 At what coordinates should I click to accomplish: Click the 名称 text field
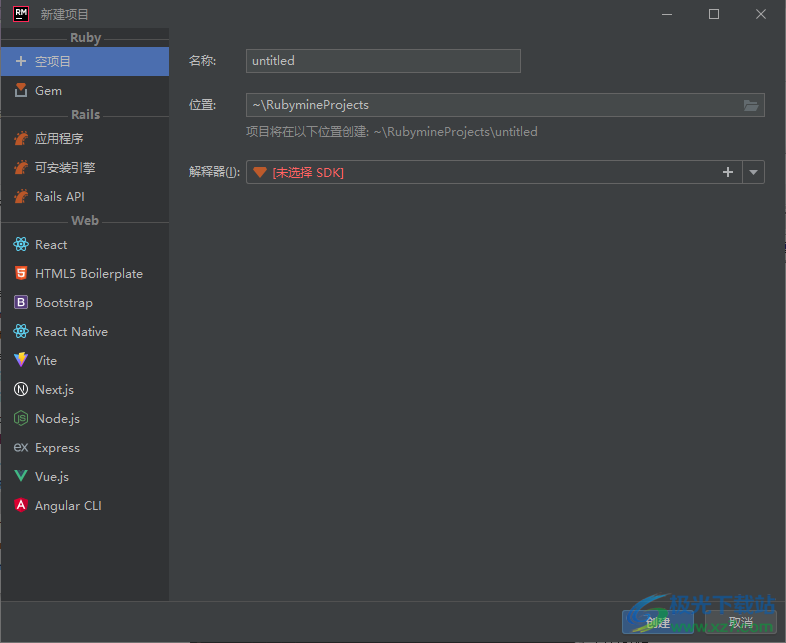pos(383,61)
